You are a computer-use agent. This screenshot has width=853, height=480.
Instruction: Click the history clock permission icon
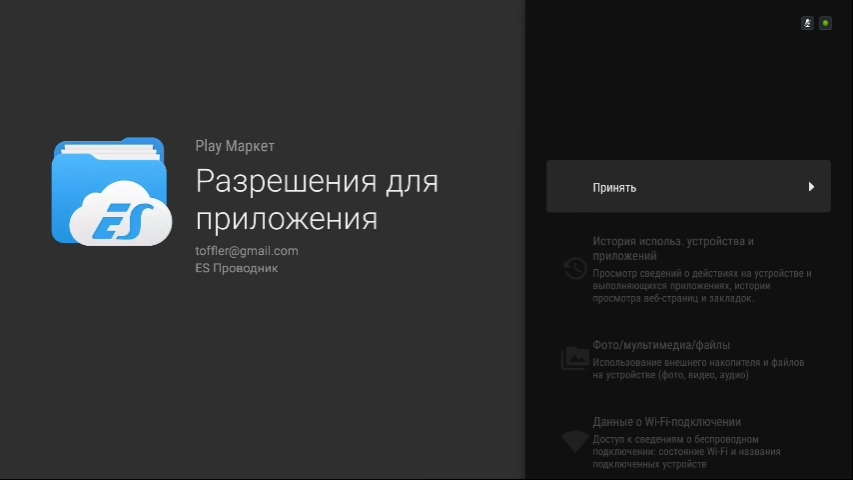tap(574, 268)
